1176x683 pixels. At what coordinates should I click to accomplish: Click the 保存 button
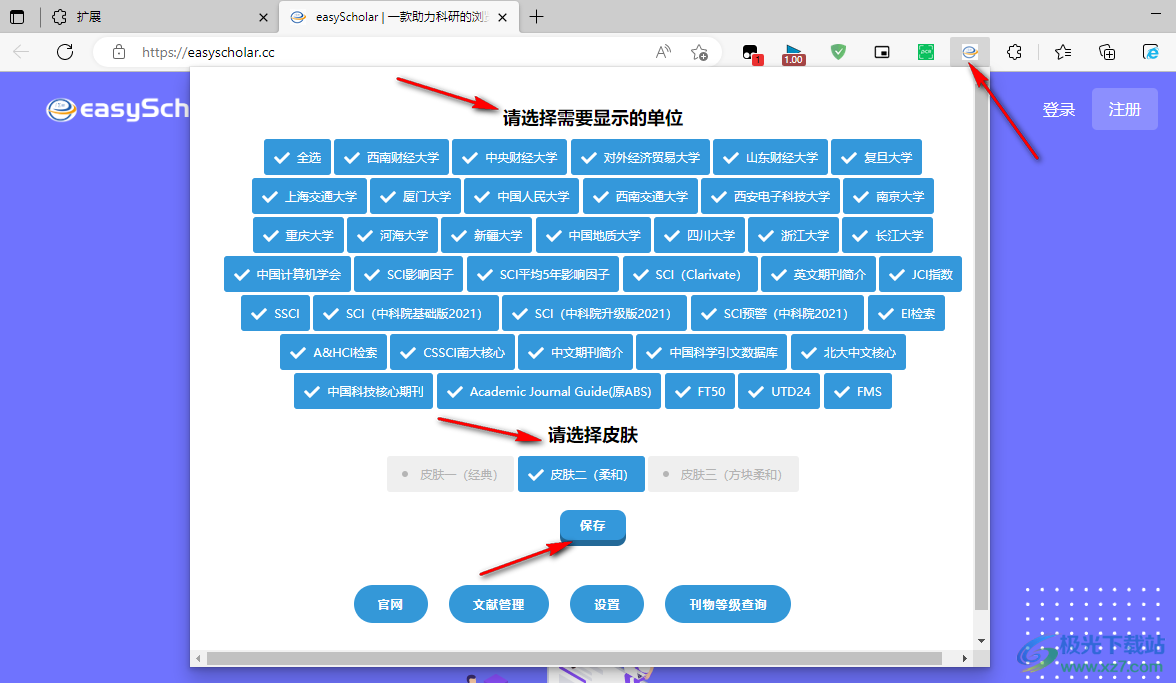(x=592, y=526)
